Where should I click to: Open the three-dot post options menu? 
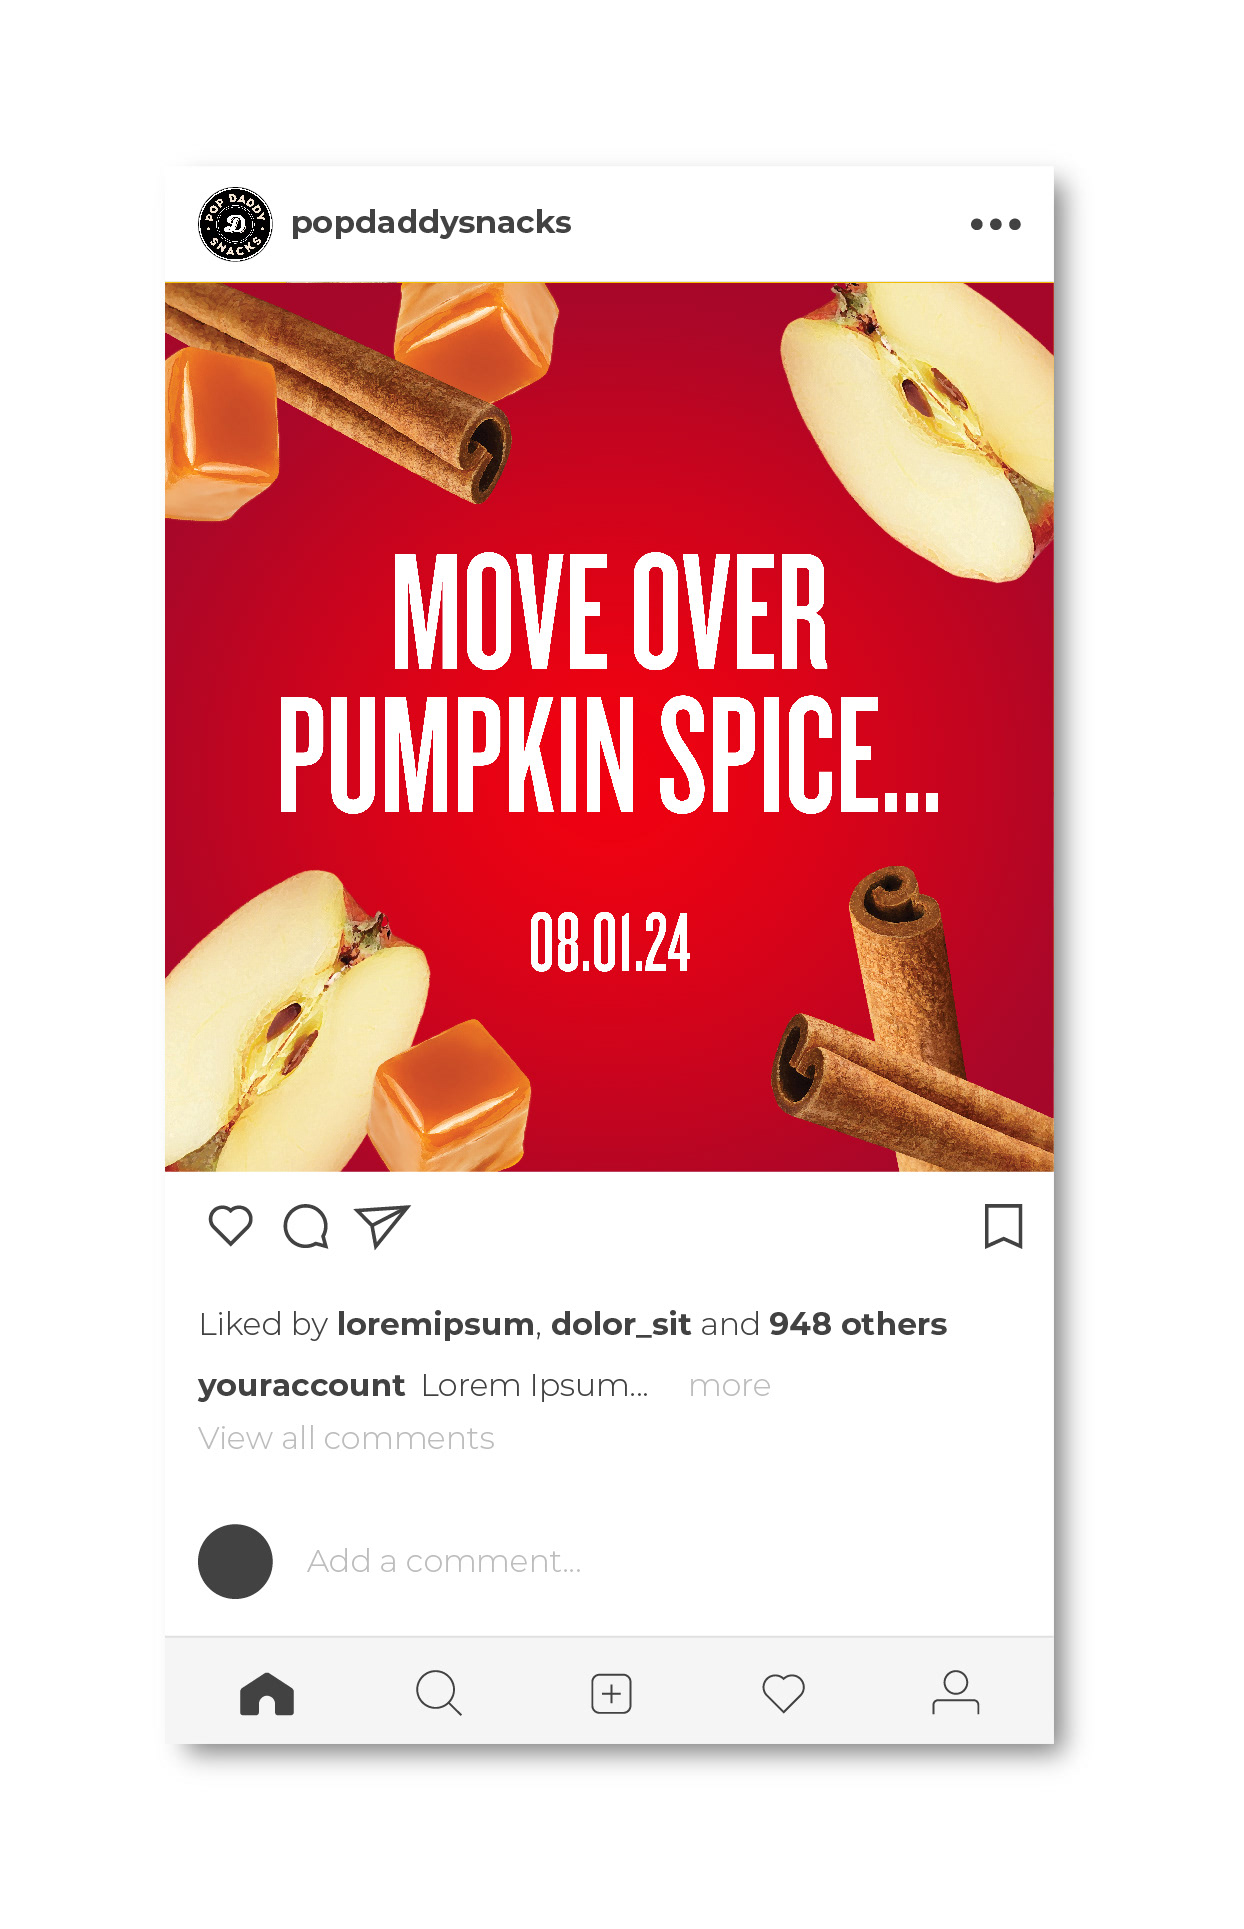(x=996, y=224)
